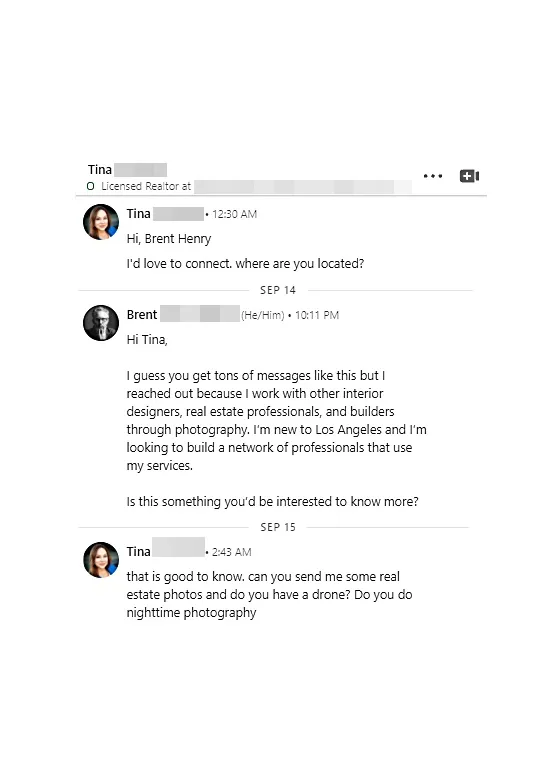Viewport: 551px width, 774px height.
Task: Open the three-dot more options menu
Action: (433, 176)
